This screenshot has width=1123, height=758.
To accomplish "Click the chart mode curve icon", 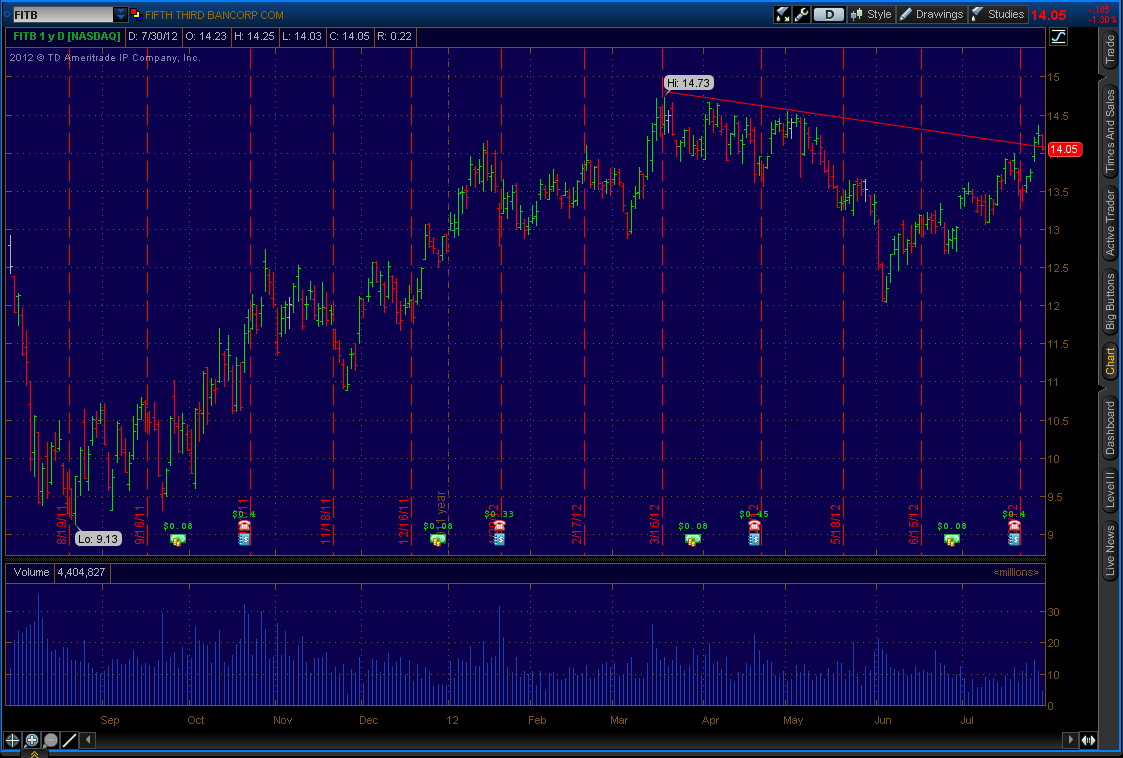I will [x=1058, y=37].
